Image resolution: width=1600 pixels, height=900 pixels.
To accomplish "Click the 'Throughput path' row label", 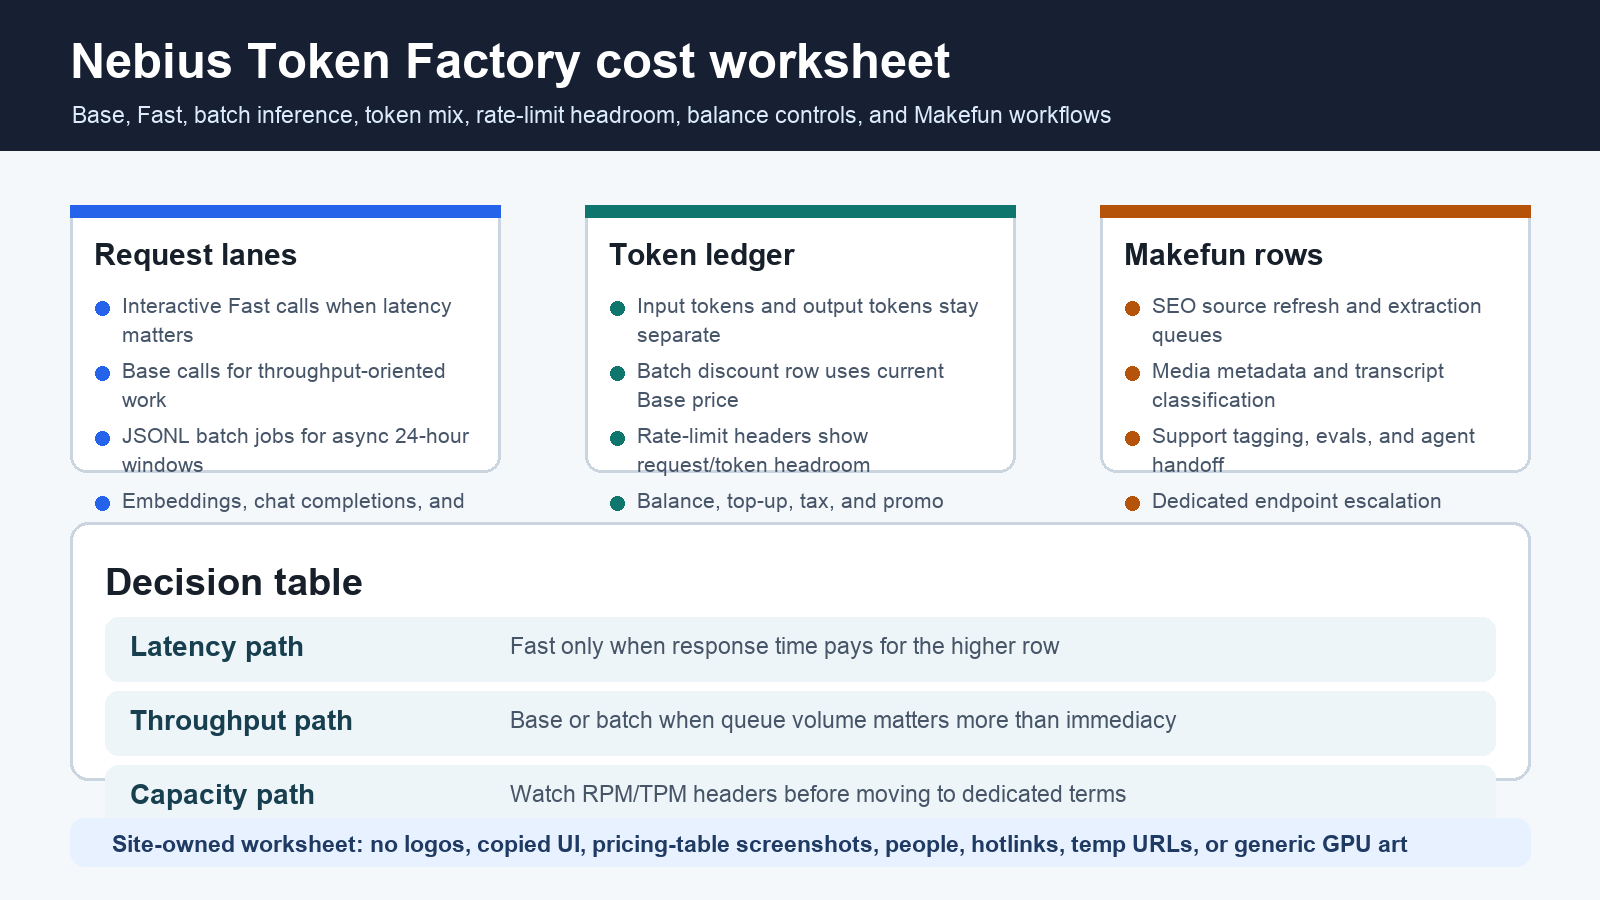I will pyautogui.click(x=241, y=721).
